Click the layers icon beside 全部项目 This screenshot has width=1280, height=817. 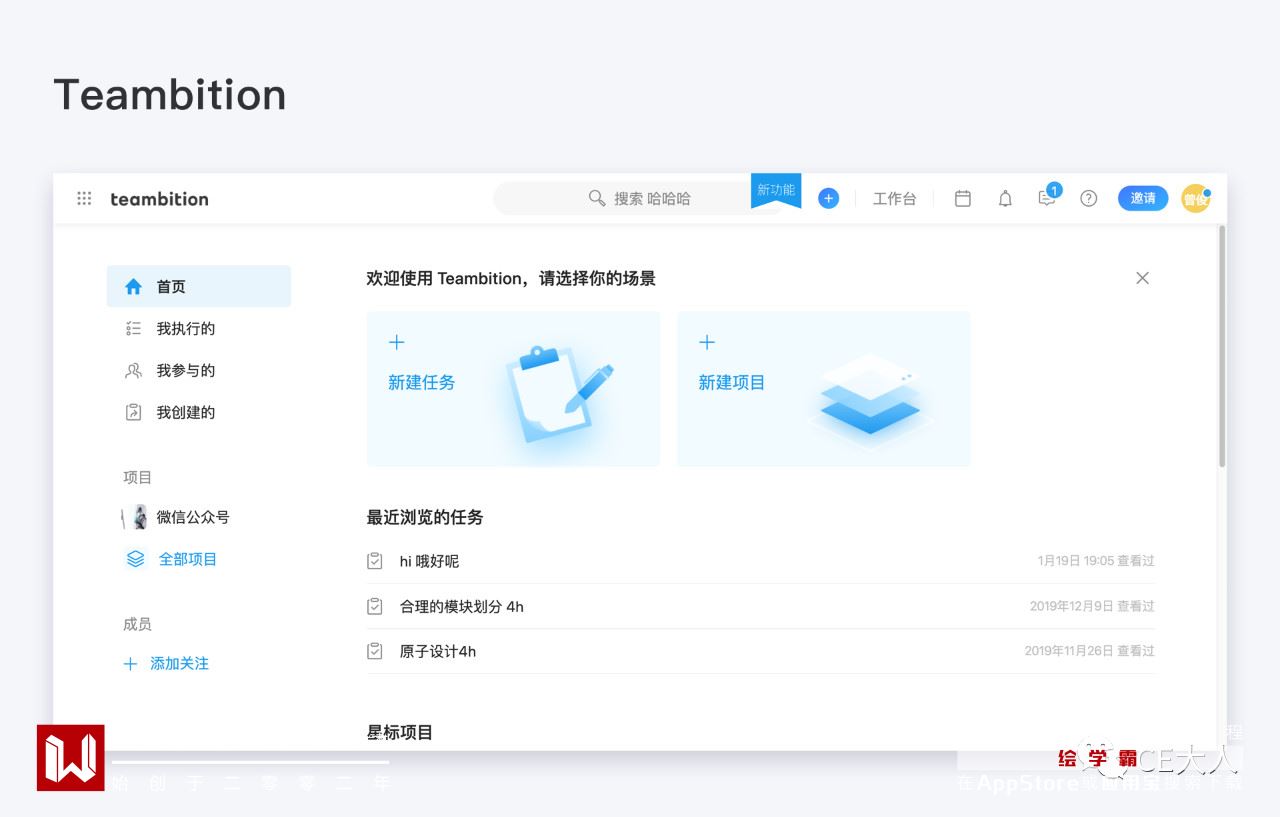point(135,559)
